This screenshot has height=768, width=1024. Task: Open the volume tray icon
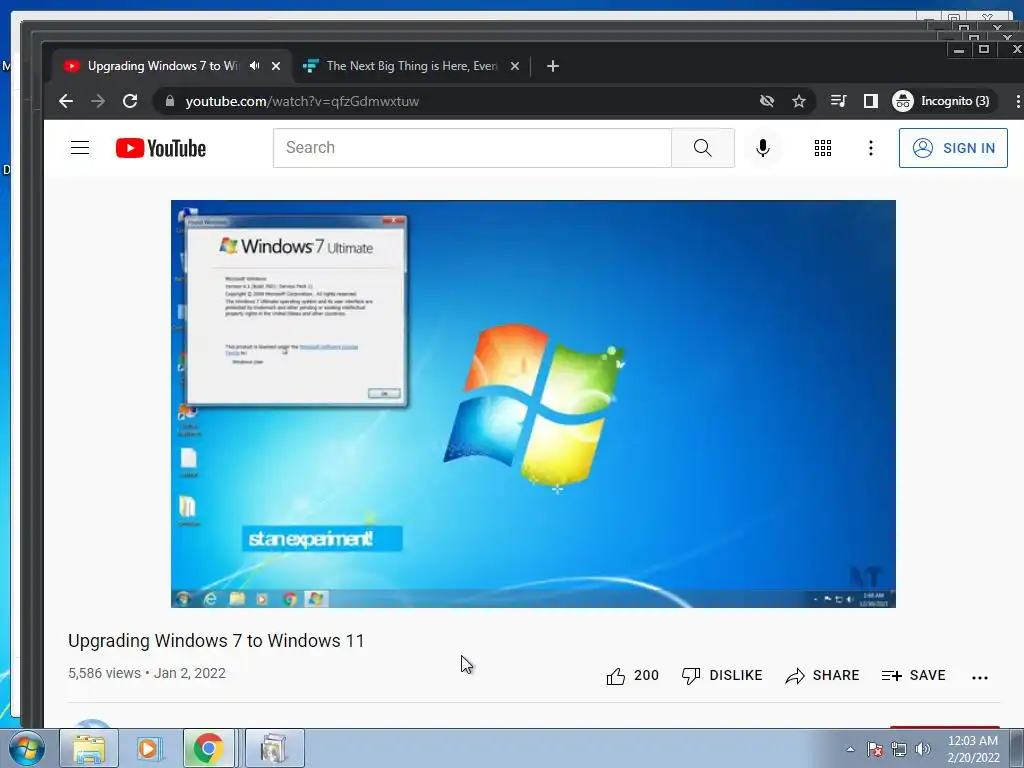point(923,749)
